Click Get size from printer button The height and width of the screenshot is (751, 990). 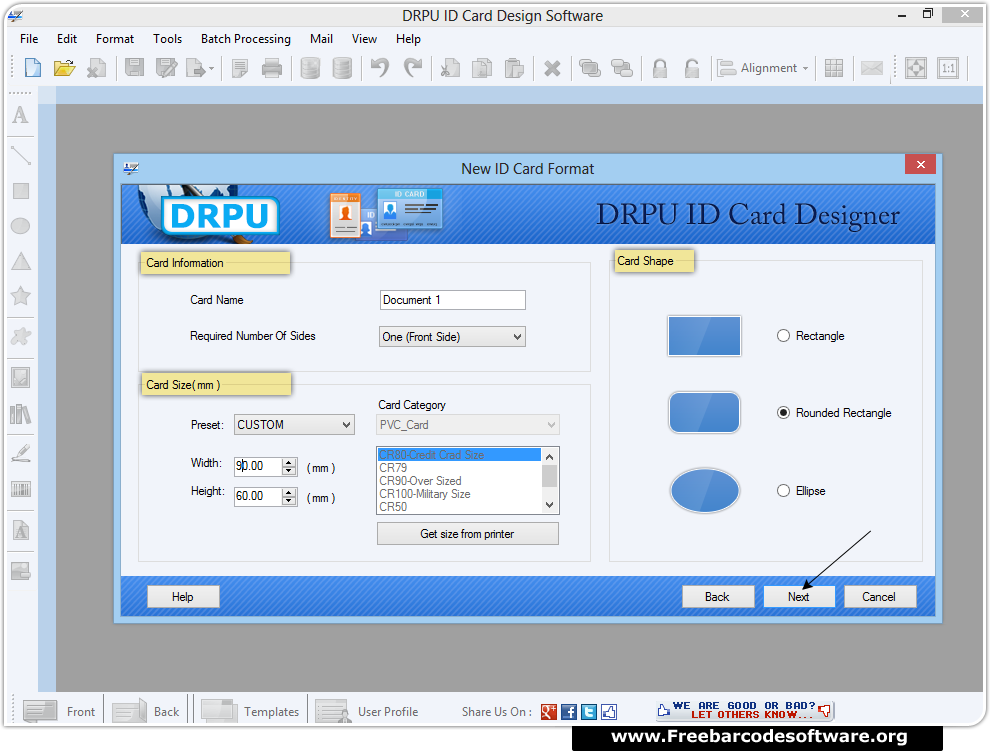point(467,534)
